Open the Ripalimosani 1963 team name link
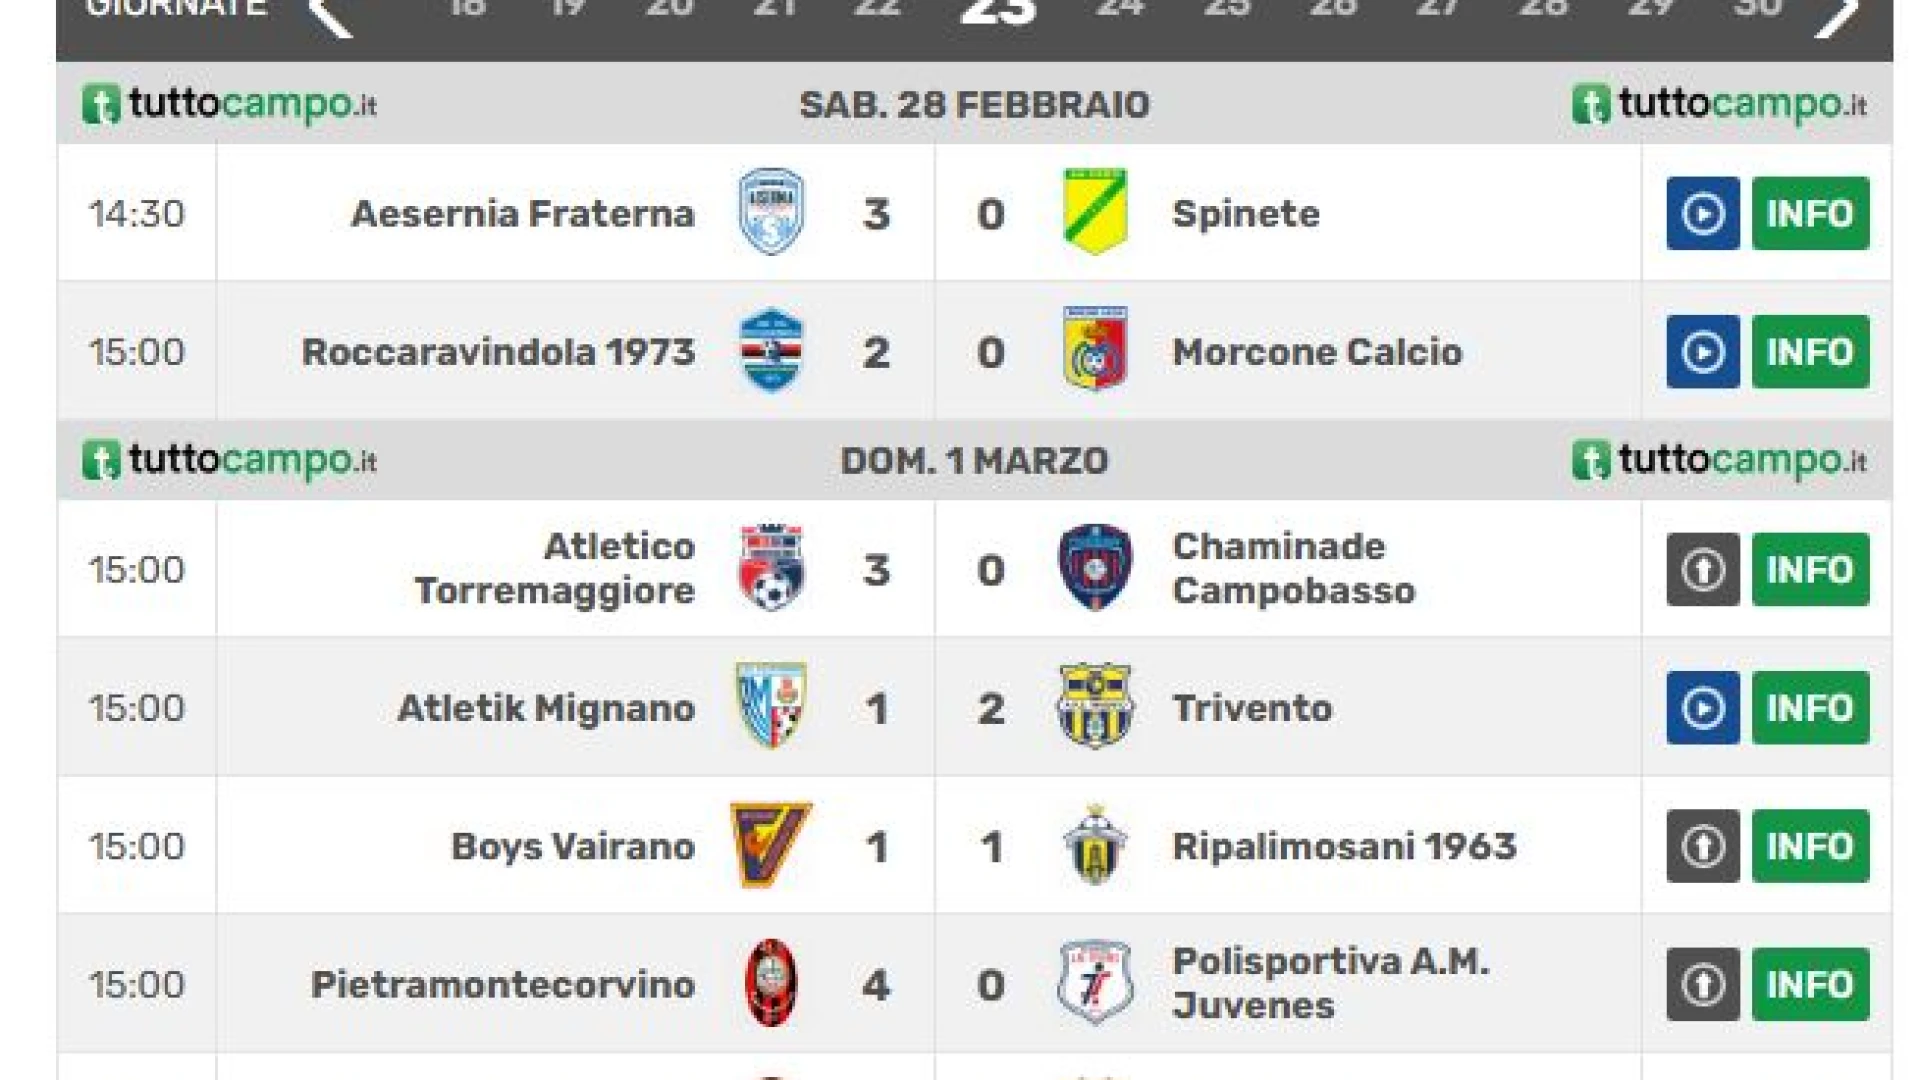This screenshot has height=1080, width=1920. pyautogui.click(x=1344, y=847)
